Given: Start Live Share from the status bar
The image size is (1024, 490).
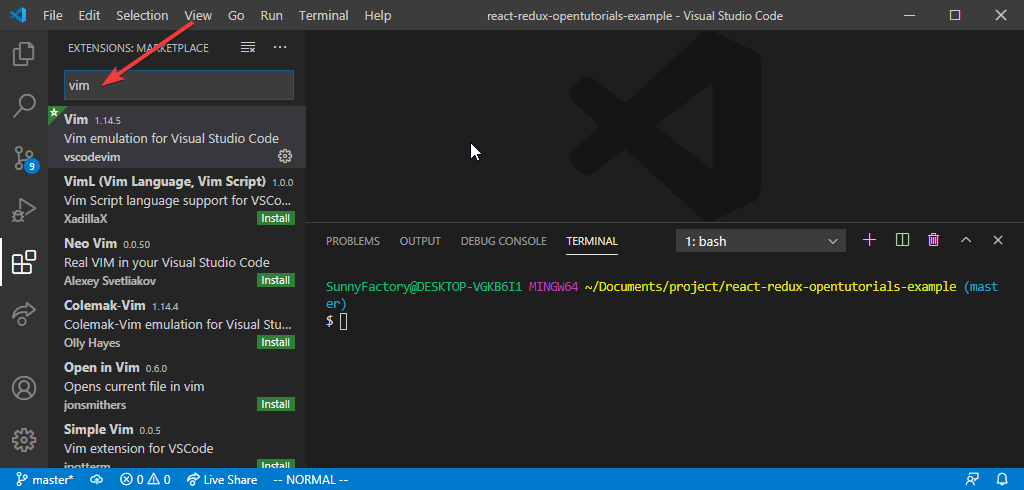Looking at the screenshot, I should tap(222, 480).
